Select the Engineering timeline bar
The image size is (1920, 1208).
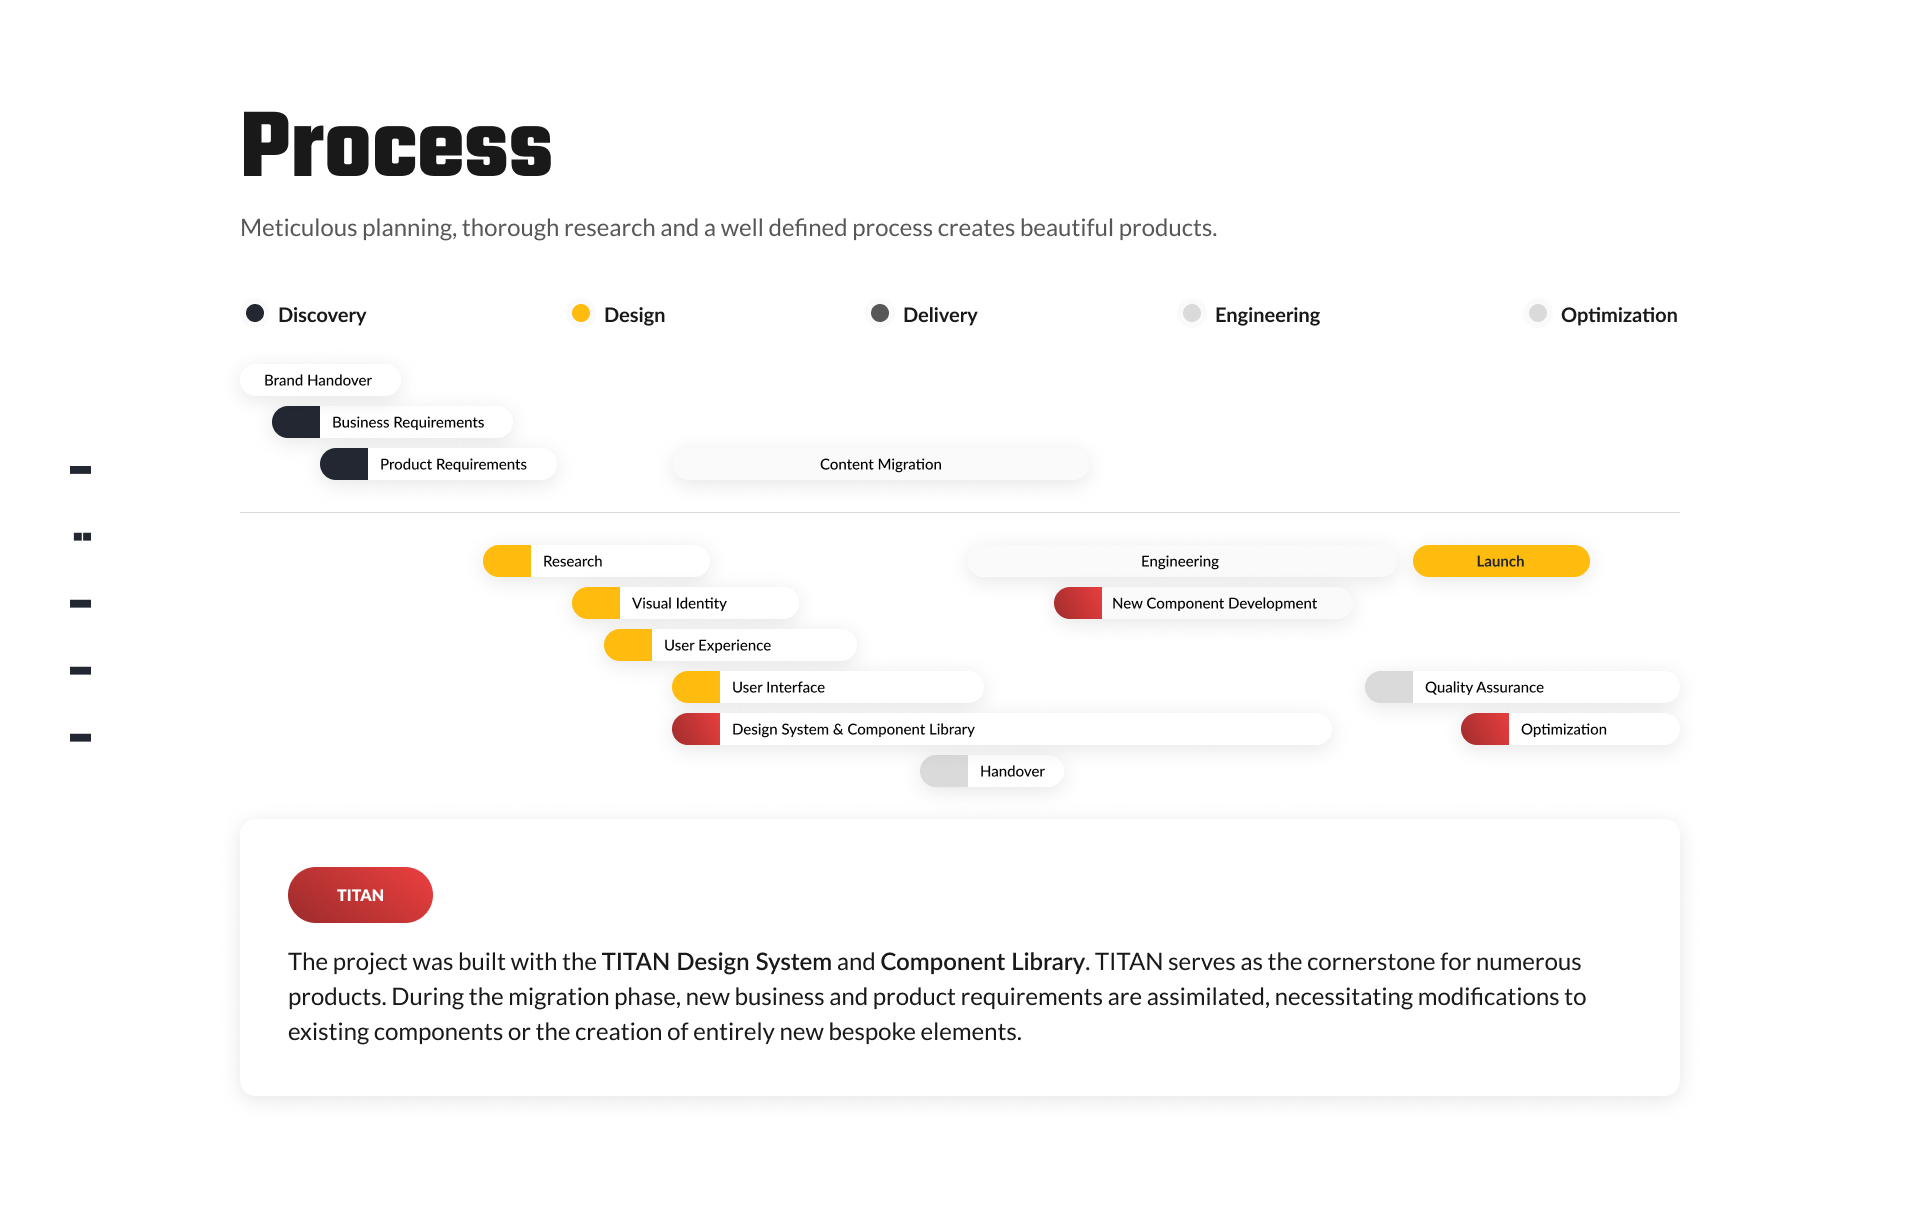(x=1181, y=561)
